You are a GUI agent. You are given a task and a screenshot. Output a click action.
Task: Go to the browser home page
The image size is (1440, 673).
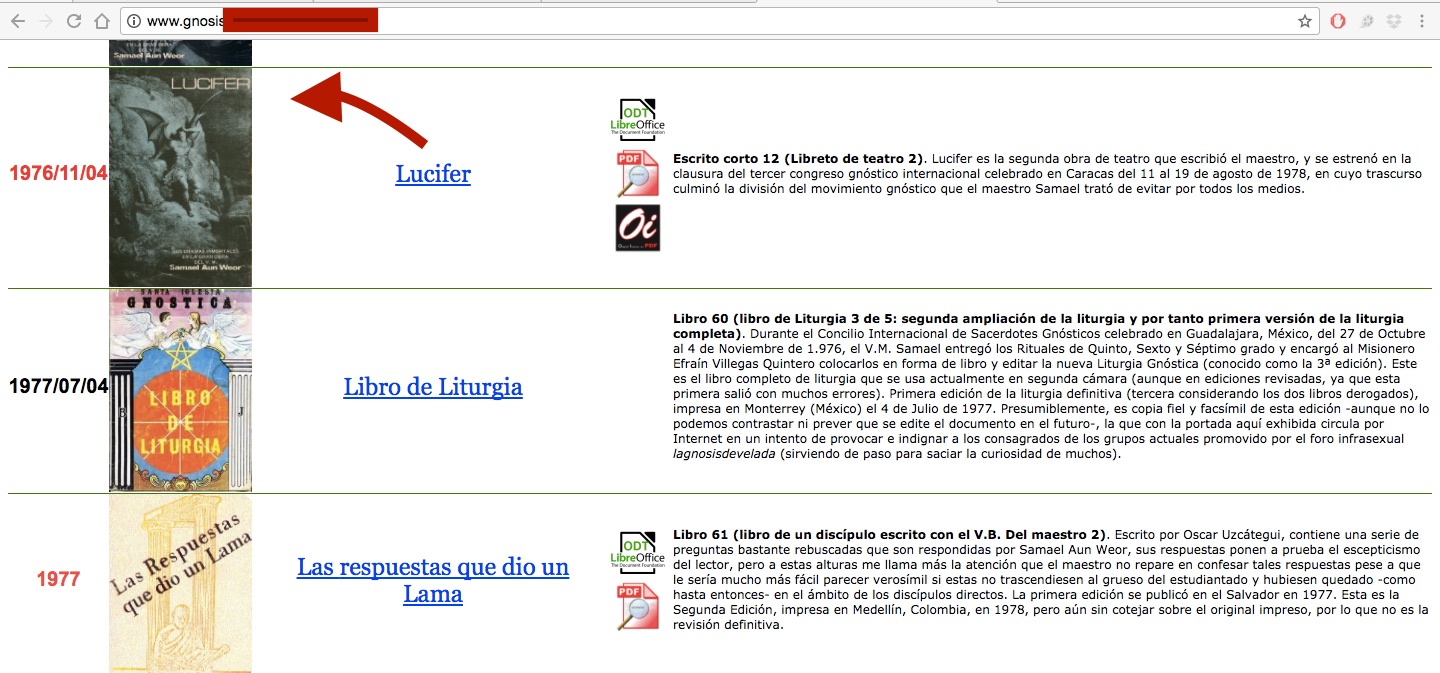click(101, 21)
